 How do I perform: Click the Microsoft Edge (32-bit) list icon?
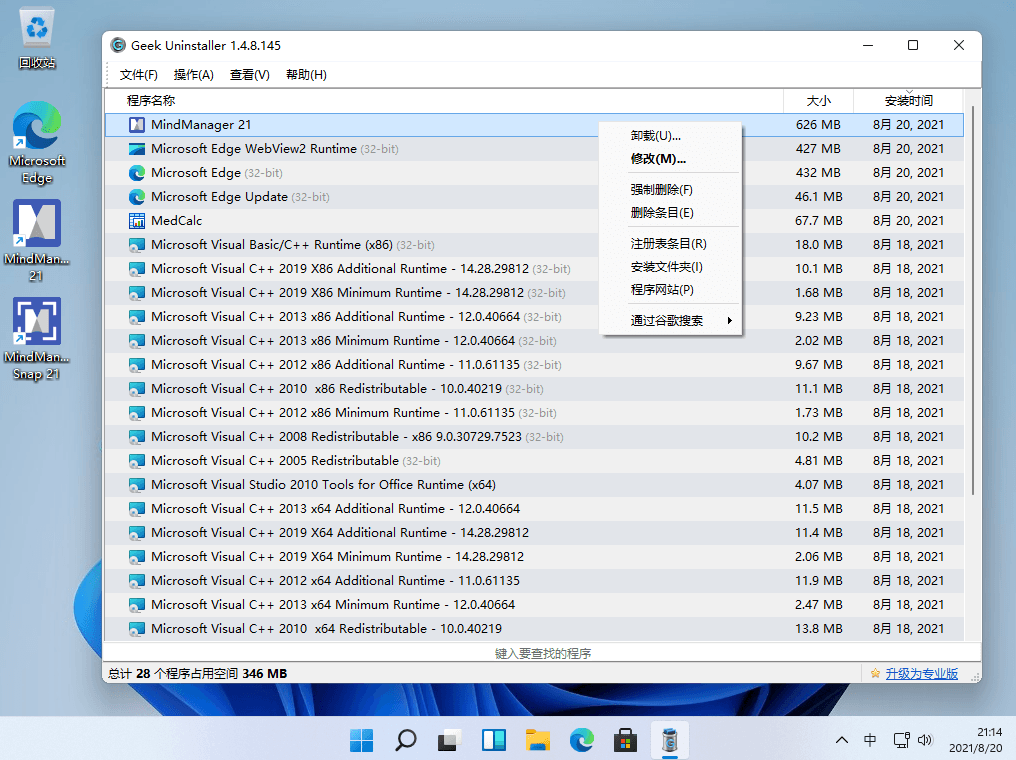(x=137, y=173)
